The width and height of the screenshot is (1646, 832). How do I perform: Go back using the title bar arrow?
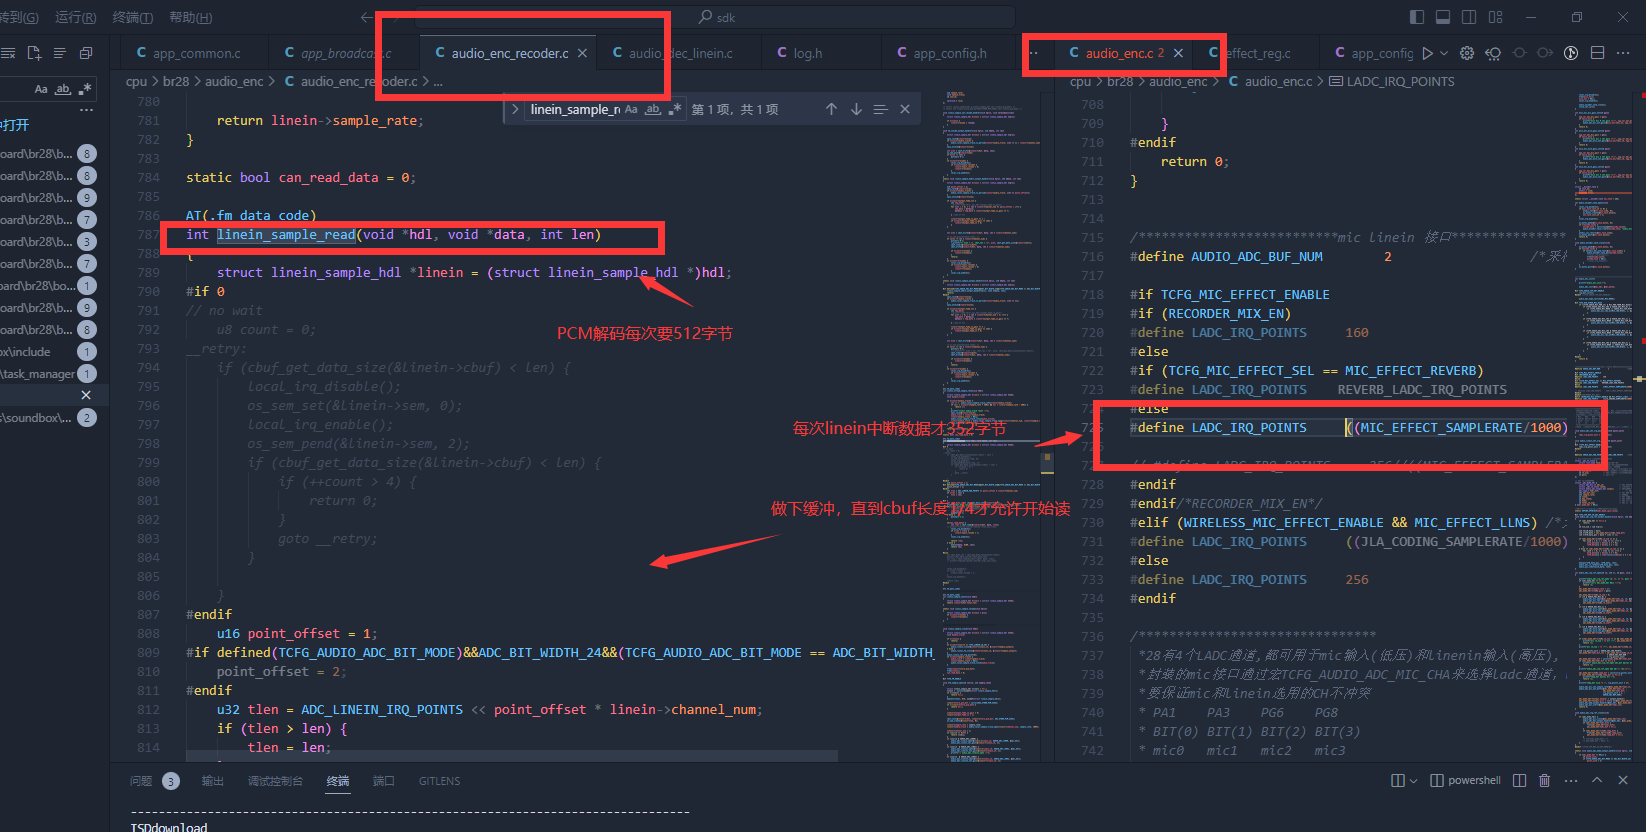point(367,17)
